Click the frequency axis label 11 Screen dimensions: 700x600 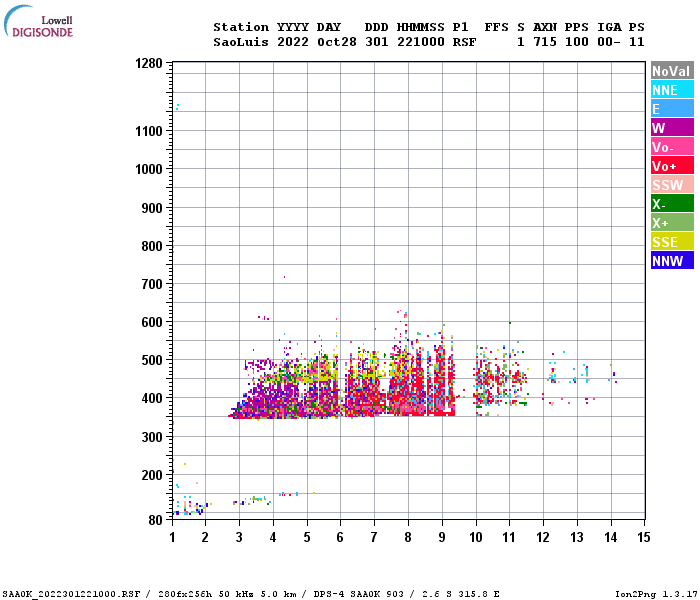click(509, 537)
